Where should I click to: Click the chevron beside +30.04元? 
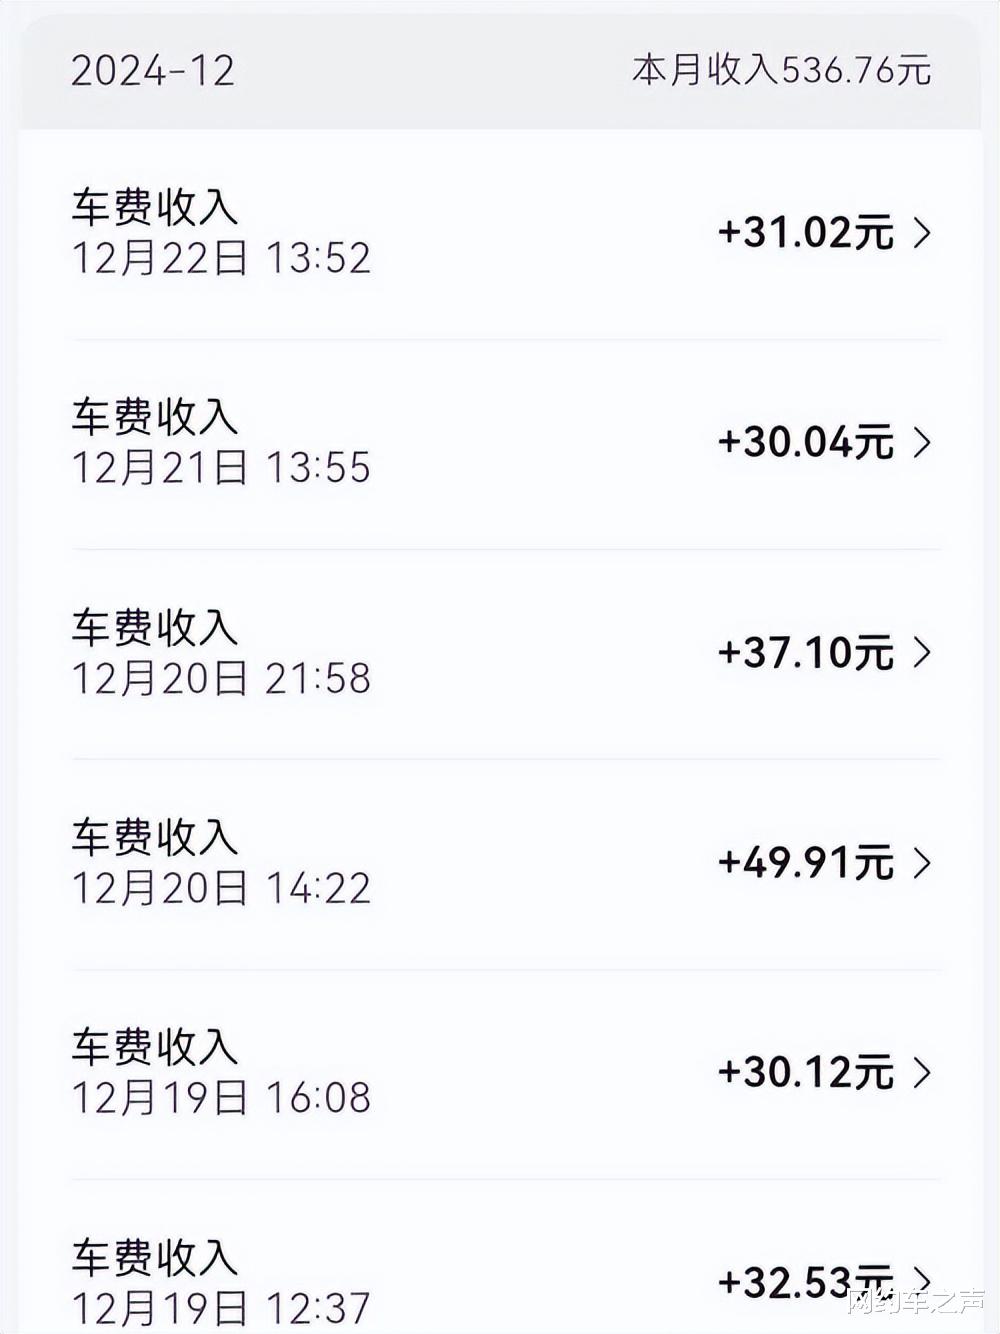click(922, 442)
